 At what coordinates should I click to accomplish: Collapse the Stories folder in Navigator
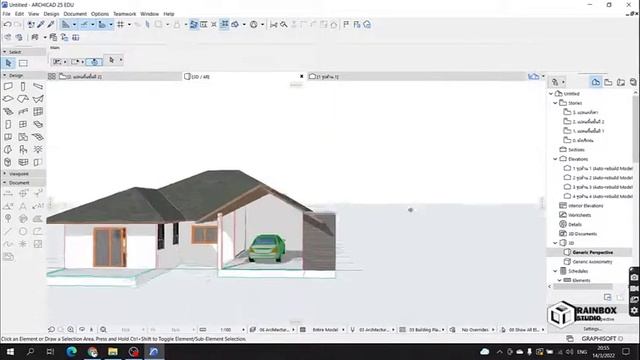(x=555, y=103)
